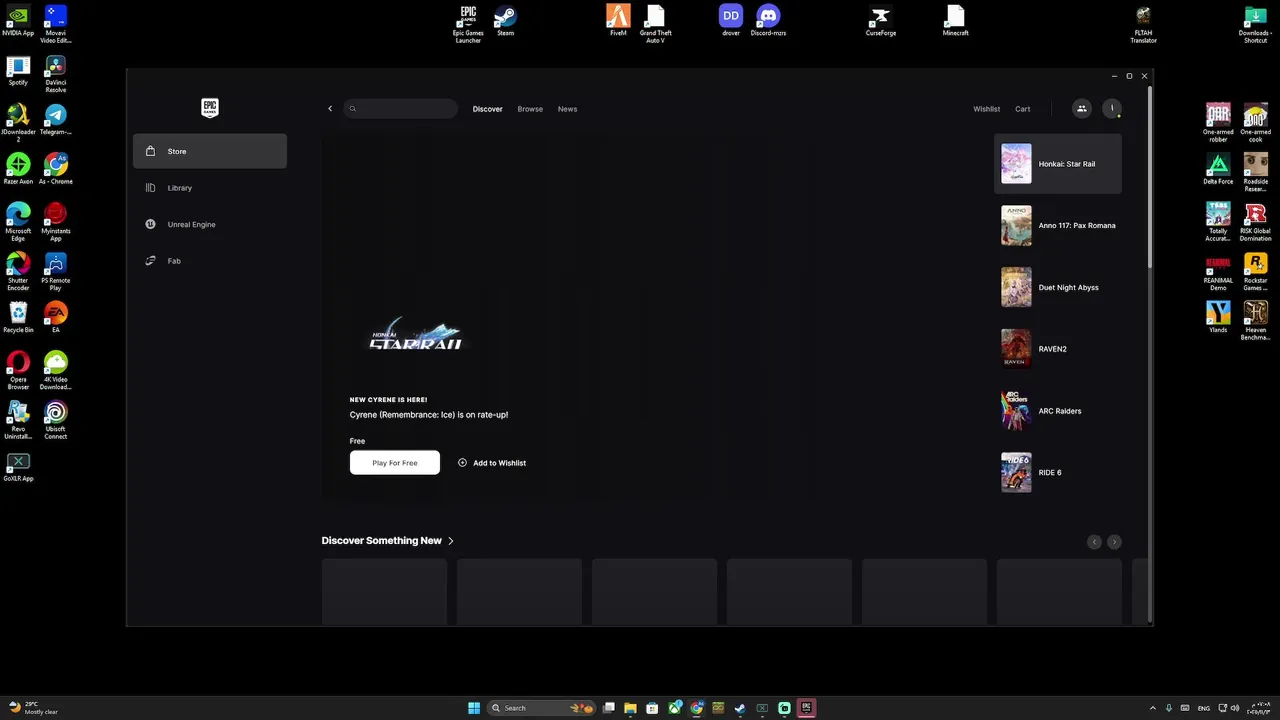Screen dimensions: 1280x720
Task: Open Task View on the taskbar
Action: [x=608, y=708]
